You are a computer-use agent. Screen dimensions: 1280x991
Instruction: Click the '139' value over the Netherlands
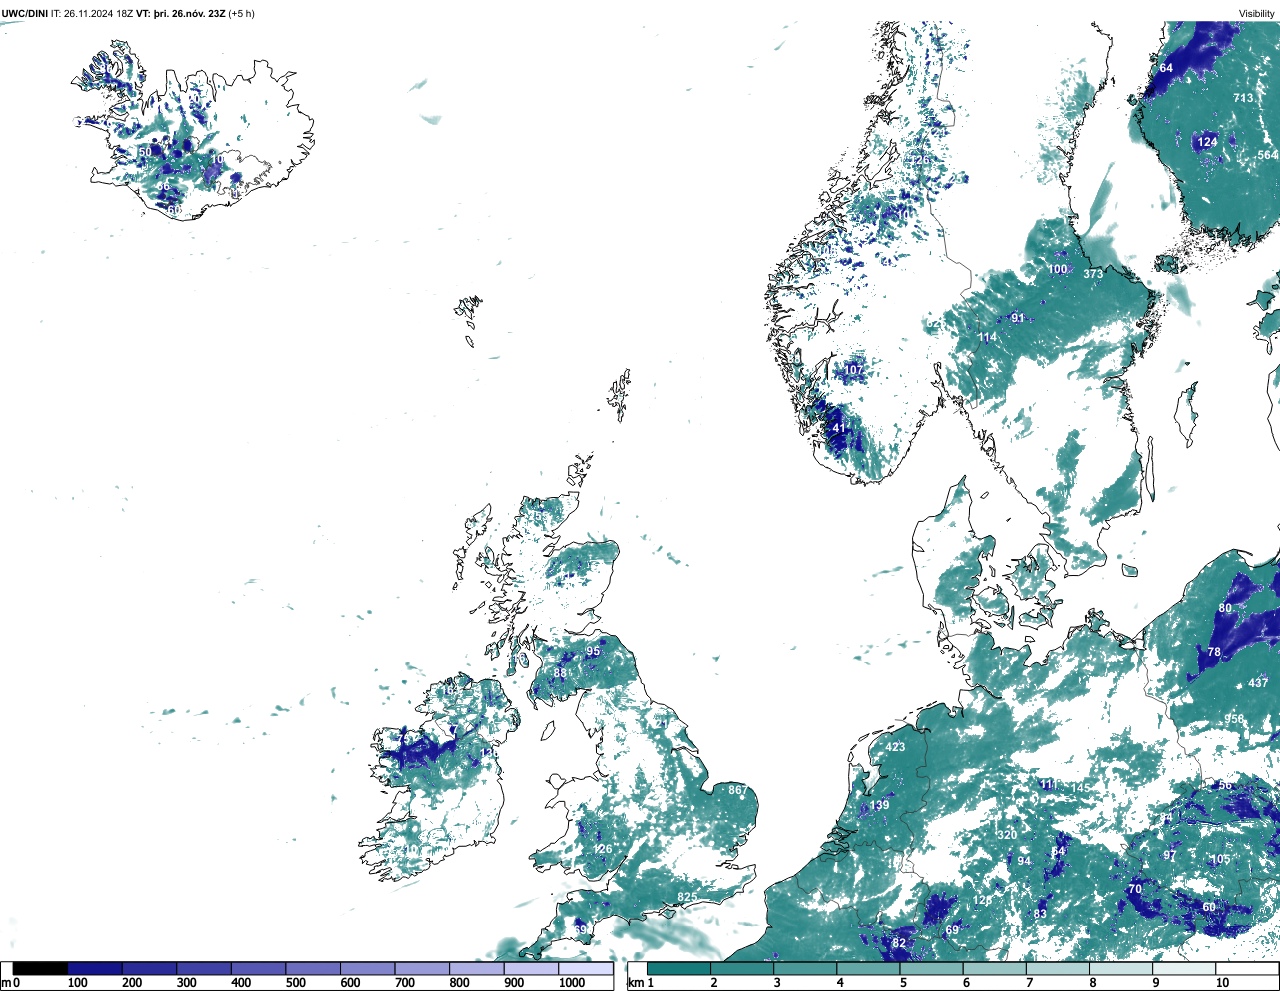879,806
